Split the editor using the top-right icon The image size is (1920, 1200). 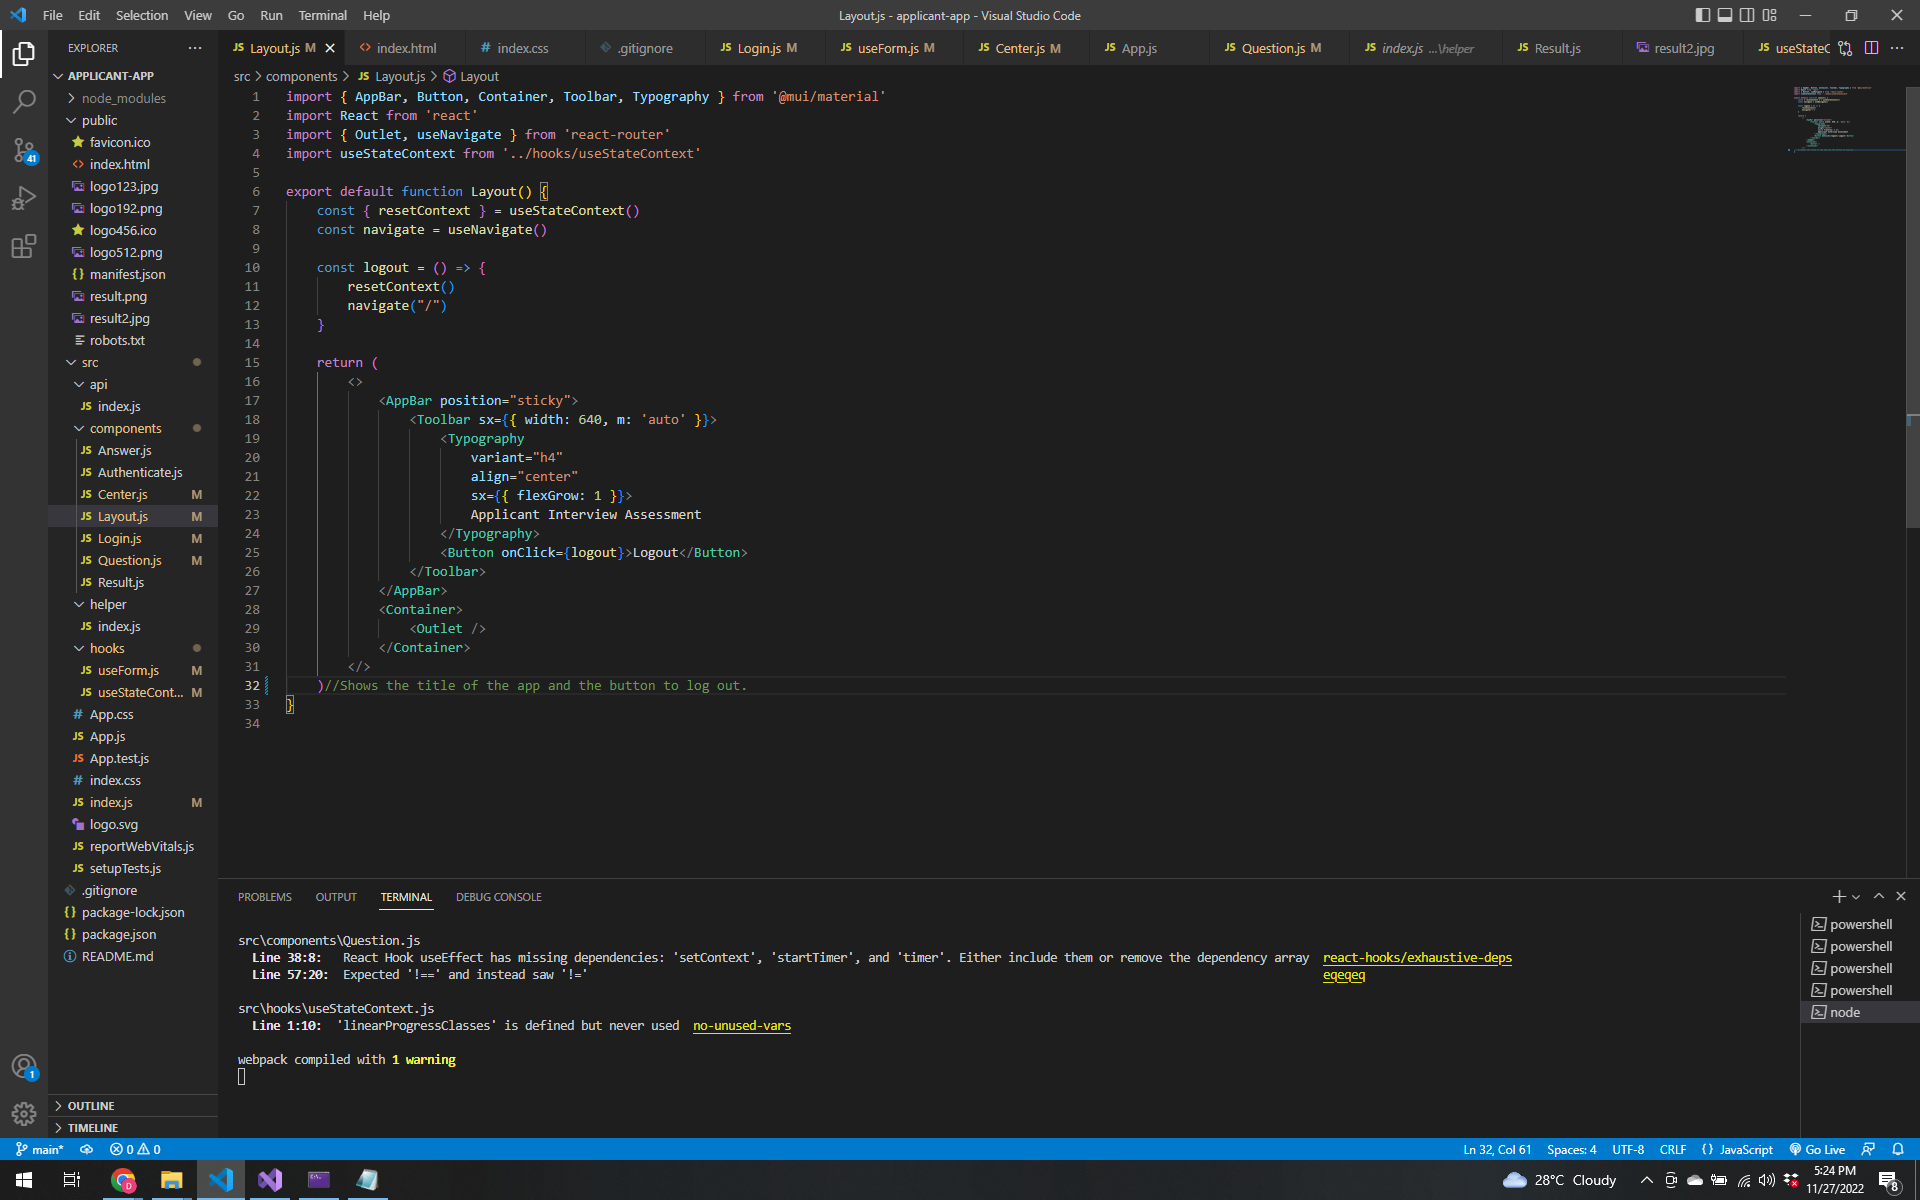pyautogui.click(x=1871, y=47)
